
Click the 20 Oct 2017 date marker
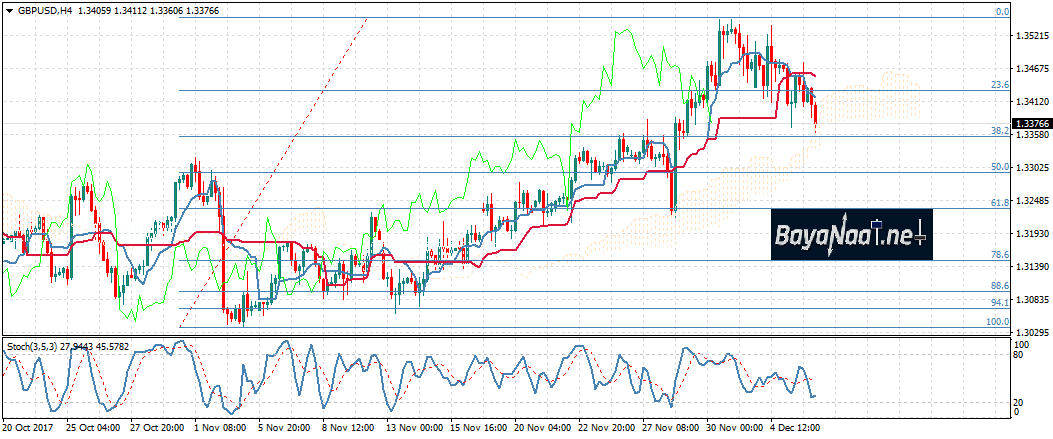27,428
